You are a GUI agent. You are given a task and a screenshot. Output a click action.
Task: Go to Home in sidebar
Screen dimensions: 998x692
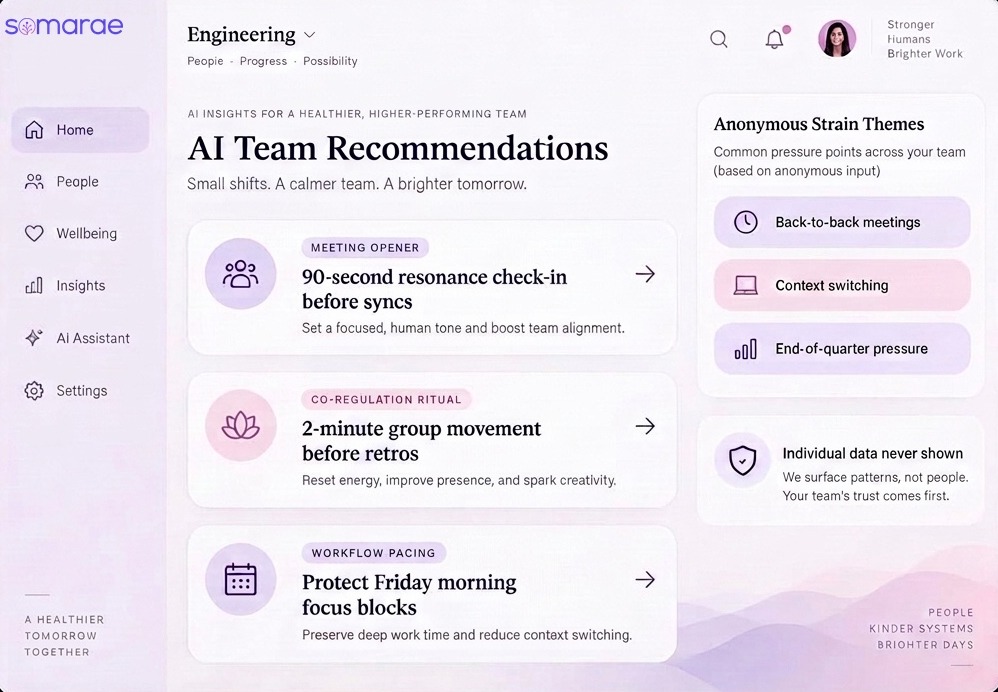(80, 130)
